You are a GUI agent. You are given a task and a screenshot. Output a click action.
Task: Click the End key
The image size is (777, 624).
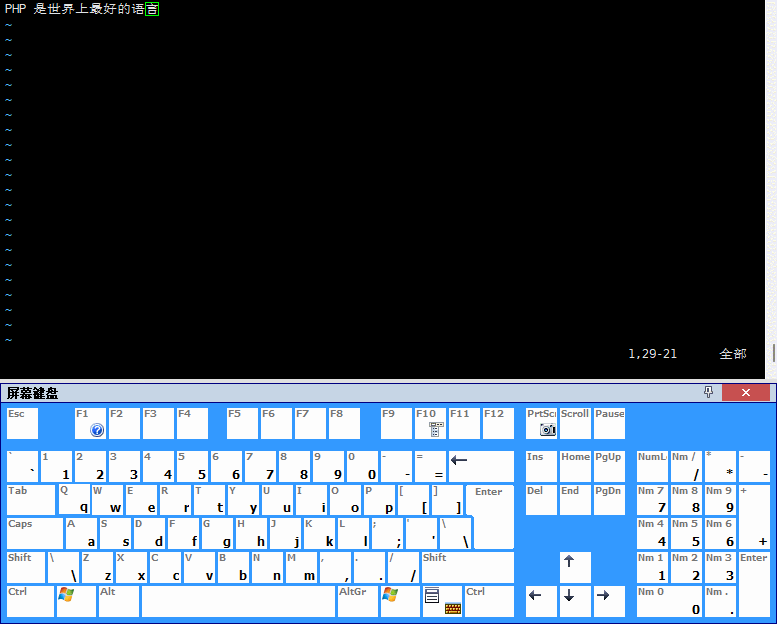pyautogui.click(x=575, y=500)
